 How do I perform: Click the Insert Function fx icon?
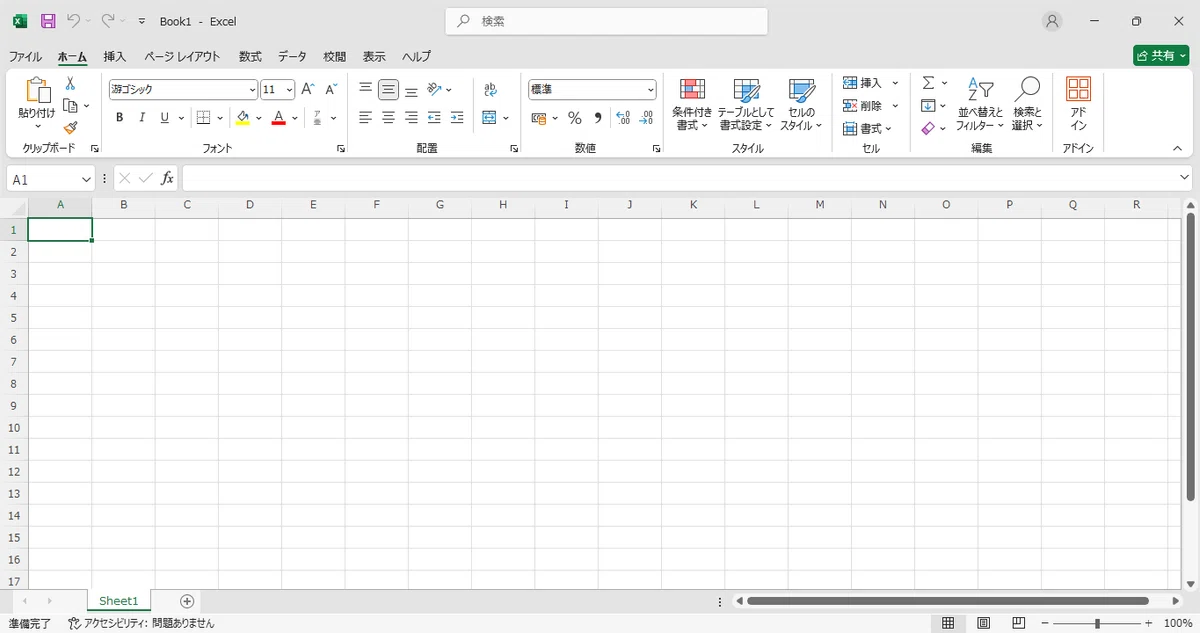pyautogui.click(x=167, y=178)
